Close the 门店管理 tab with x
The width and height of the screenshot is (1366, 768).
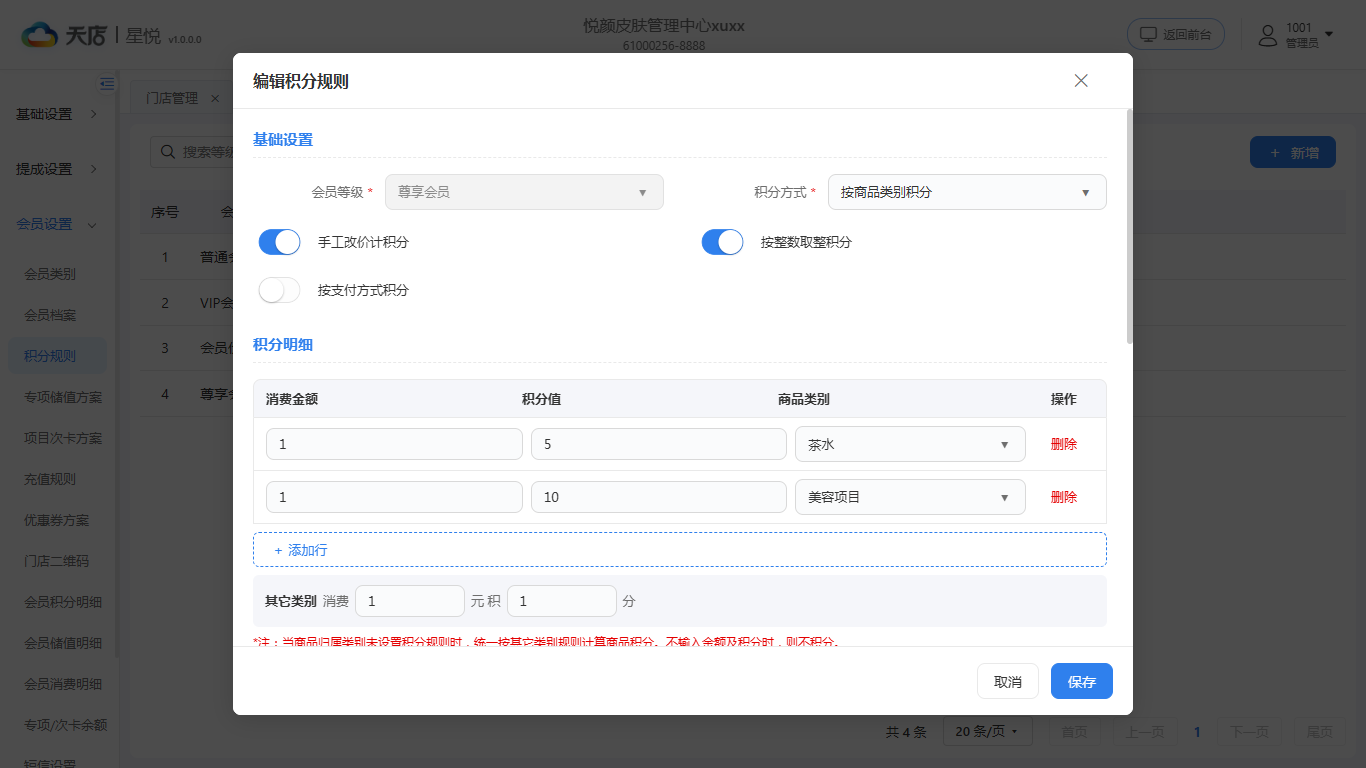[x=215, y=99]
